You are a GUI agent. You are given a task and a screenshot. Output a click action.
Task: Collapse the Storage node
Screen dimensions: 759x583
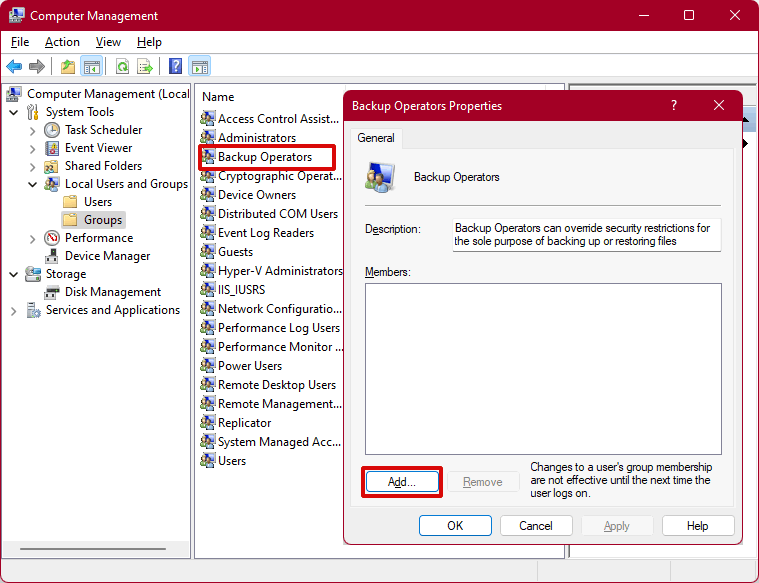click(x=14, y=275)
